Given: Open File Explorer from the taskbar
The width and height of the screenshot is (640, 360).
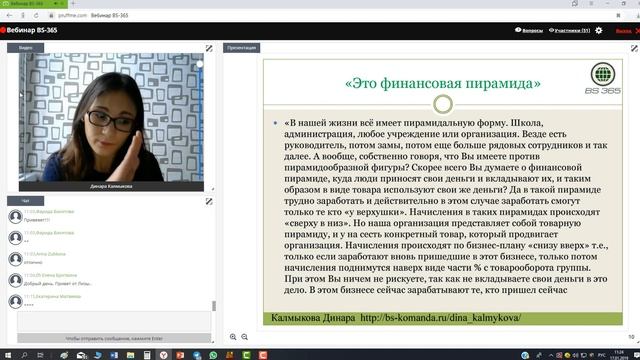Looking at the screenshot, I should tap(130, 355).
